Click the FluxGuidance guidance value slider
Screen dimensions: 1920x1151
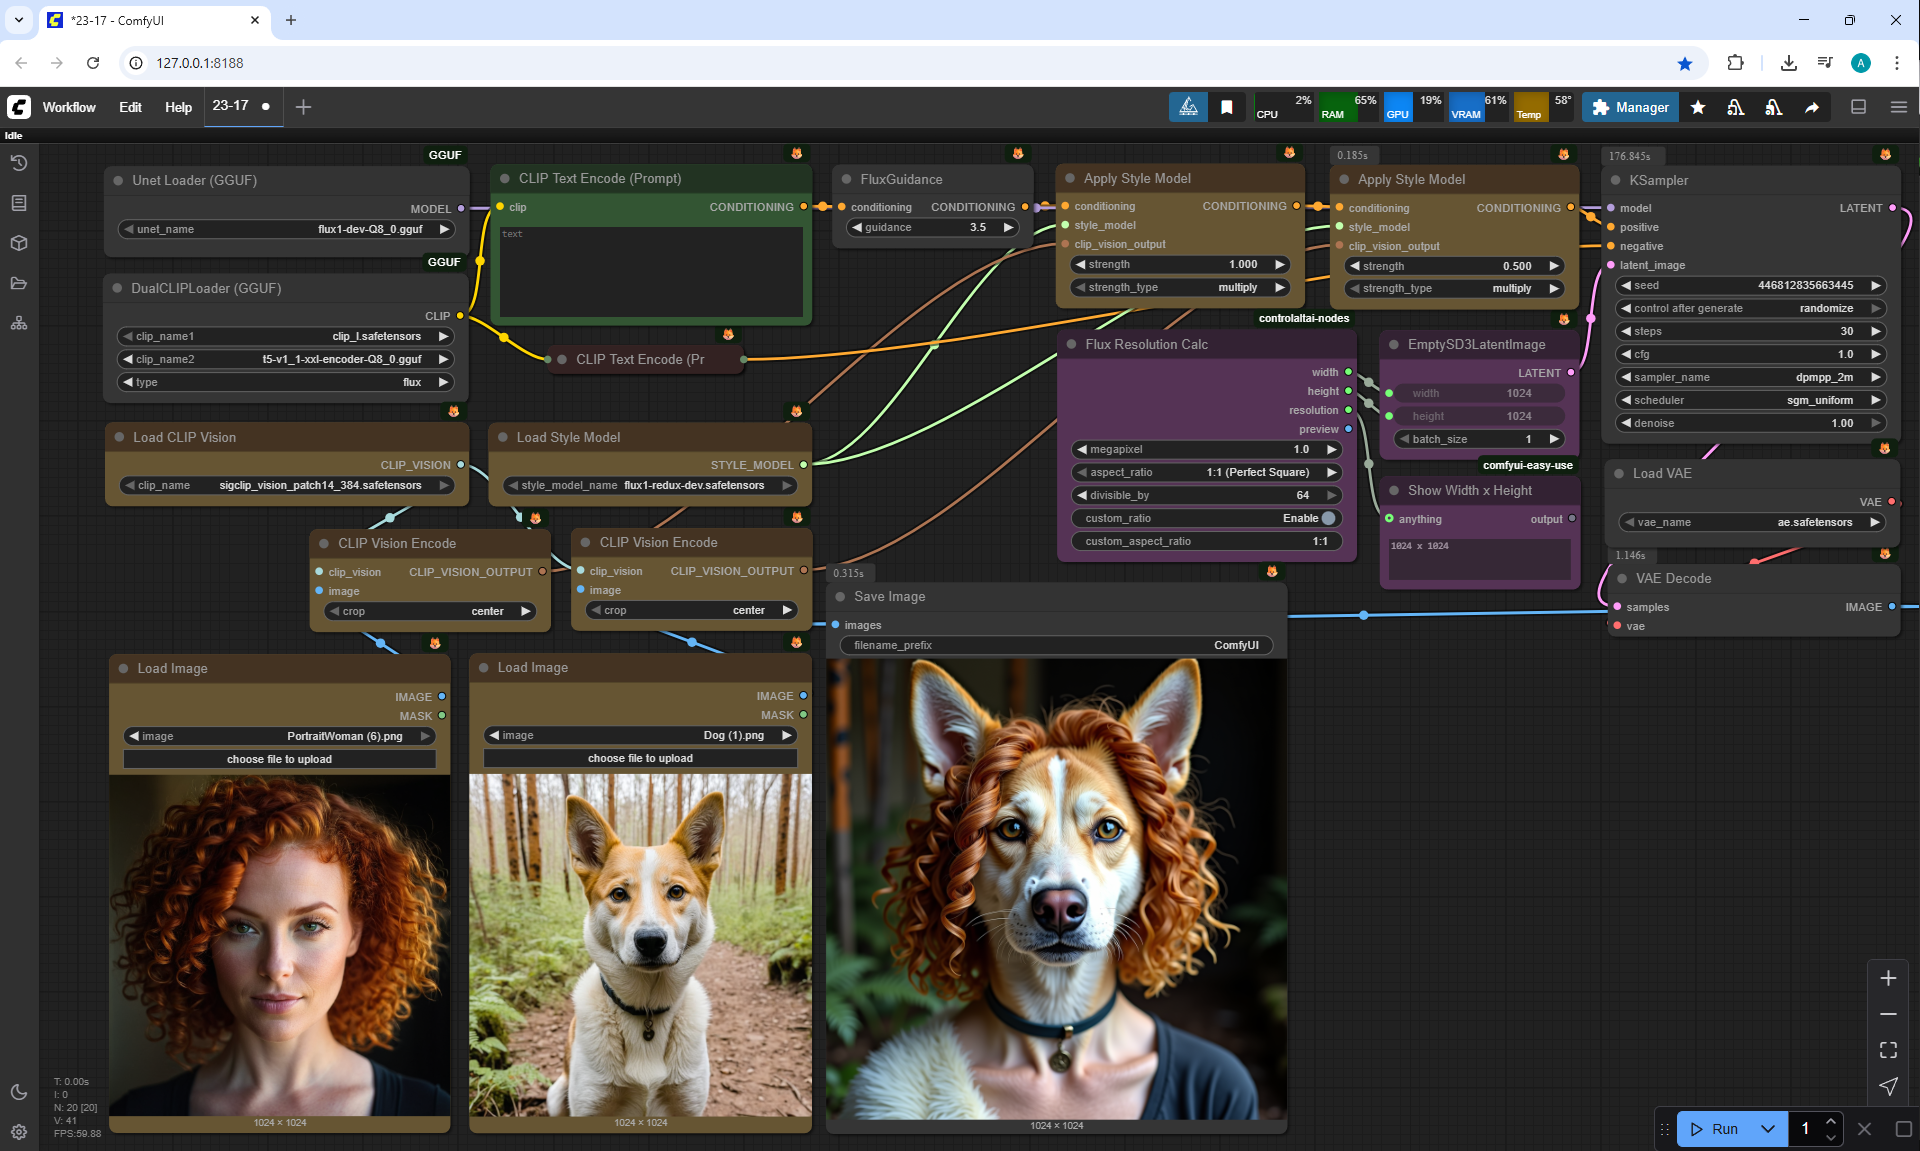(932, 227)
